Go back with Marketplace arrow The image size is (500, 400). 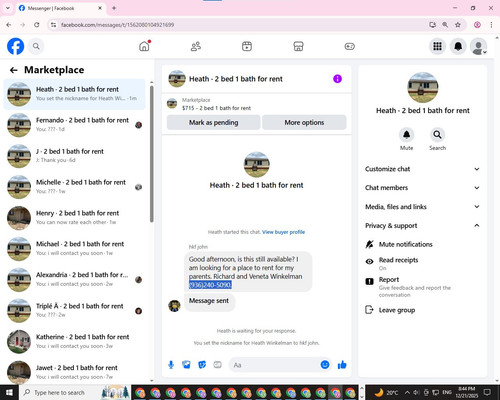click(x=14, y=70)
